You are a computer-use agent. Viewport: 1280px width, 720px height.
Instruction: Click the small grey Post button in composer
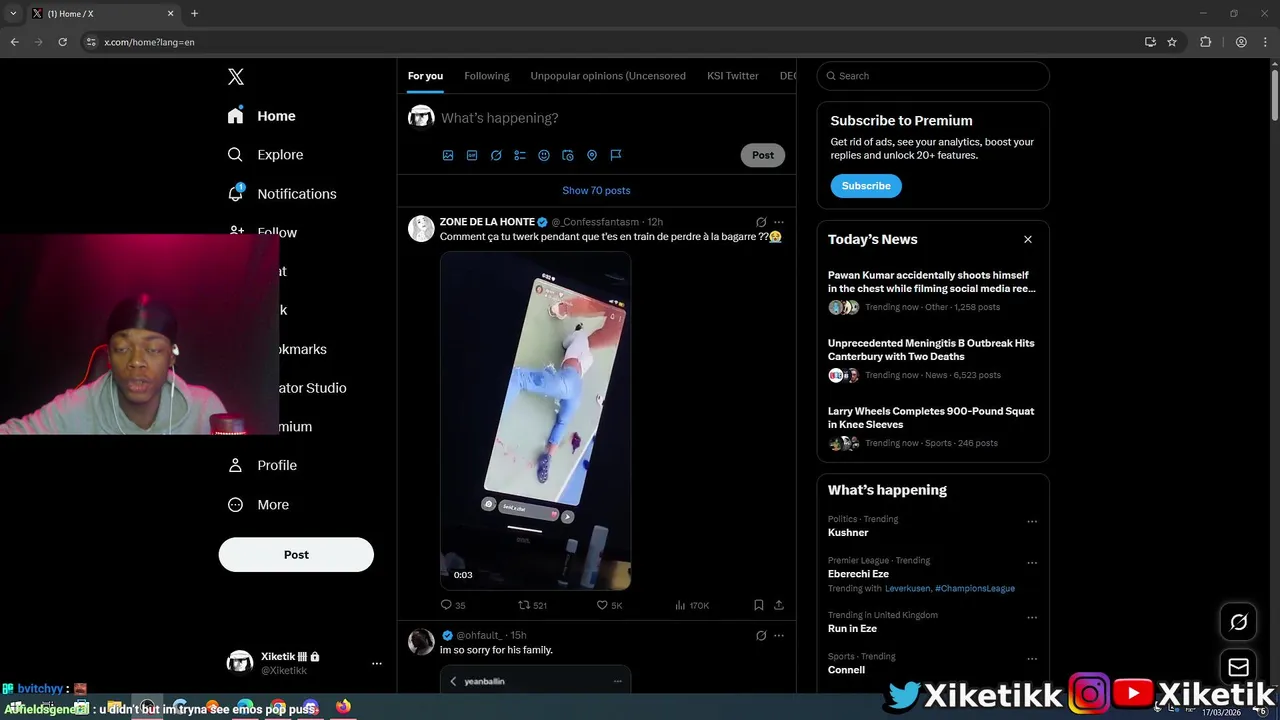coord(763,155)
